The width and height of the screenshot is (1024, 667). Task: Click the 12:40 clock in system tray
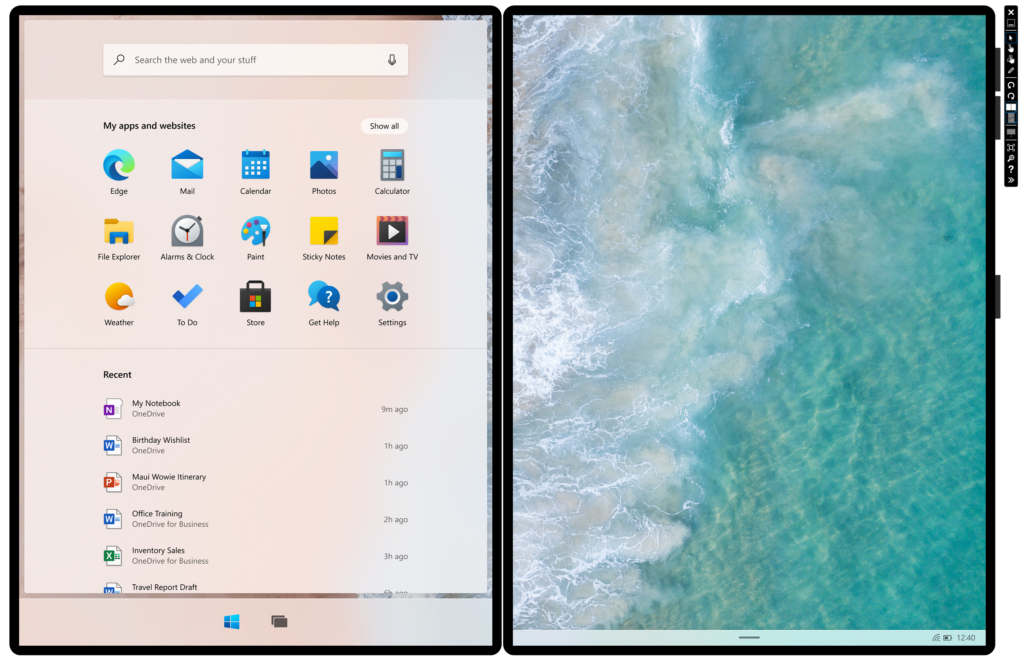[x=966, y=638]
